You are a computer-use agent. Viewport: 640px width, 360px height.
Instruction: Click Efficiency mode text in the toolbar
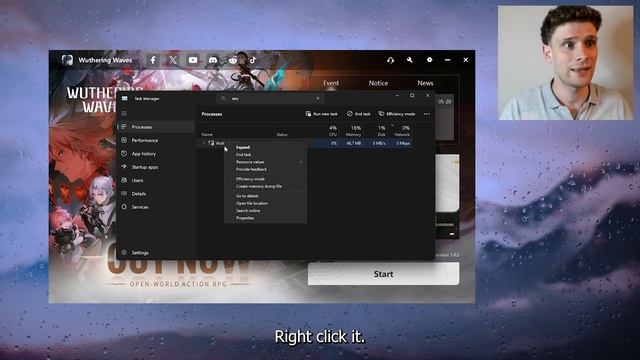click(401, 114)
